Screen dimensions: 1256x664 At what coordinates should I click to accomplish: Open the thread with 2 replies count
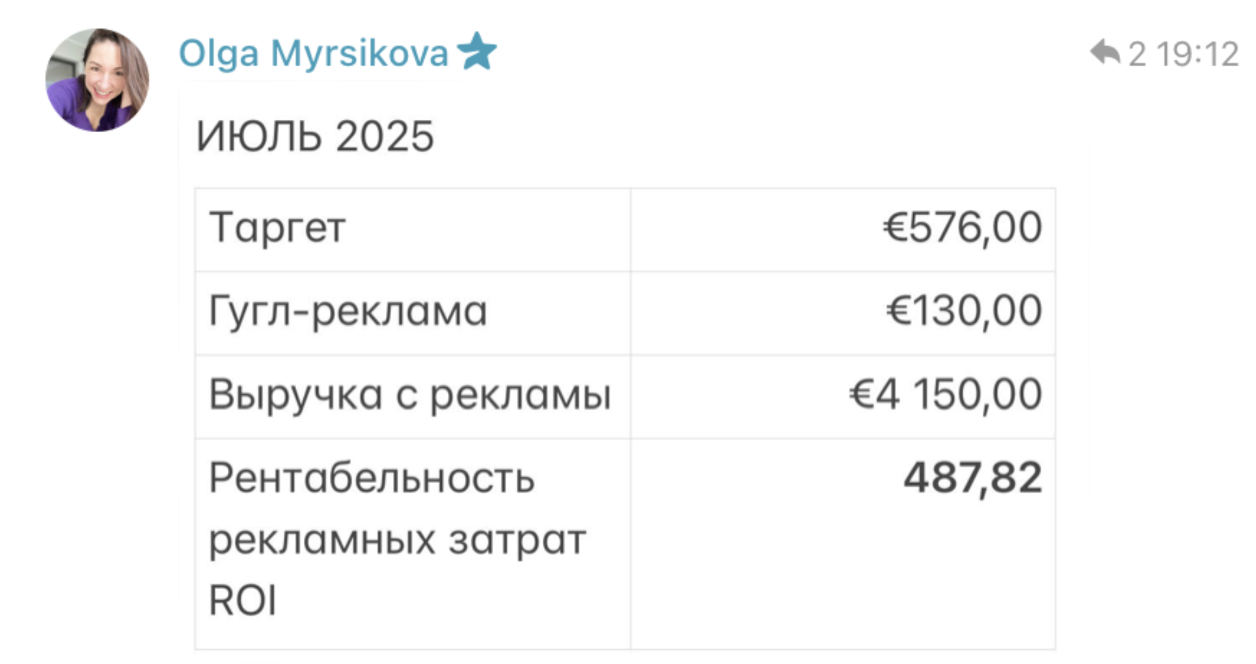click(x=1137, y=53)
